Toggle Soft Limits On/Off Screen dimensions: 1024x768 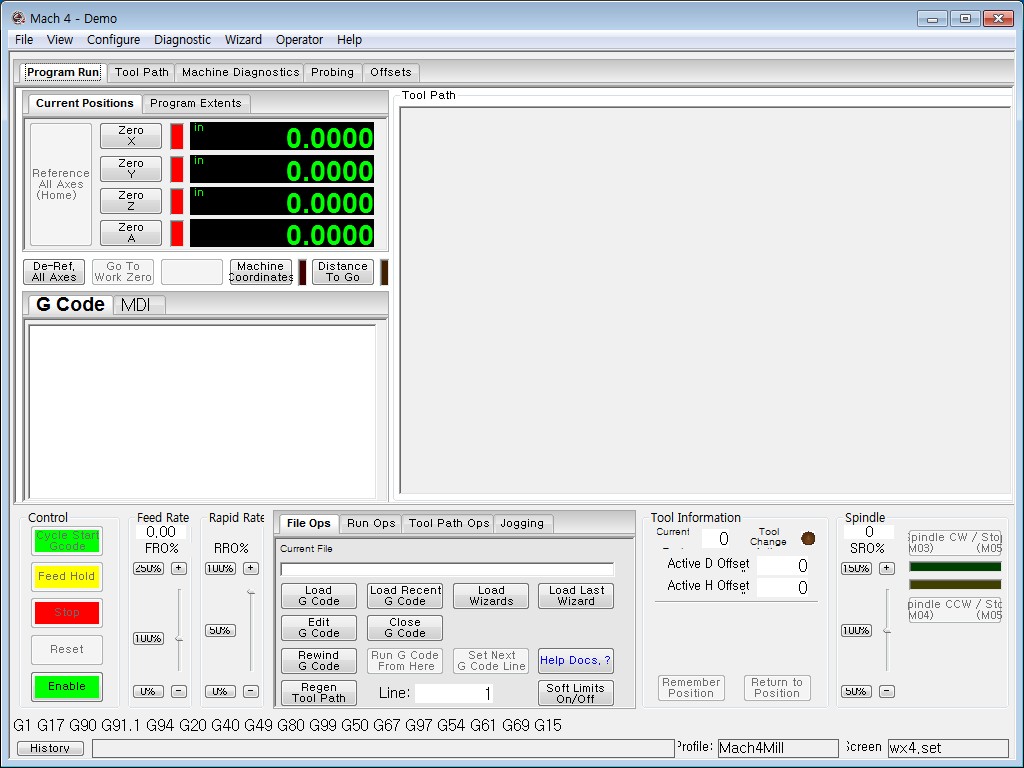[575, 693]
